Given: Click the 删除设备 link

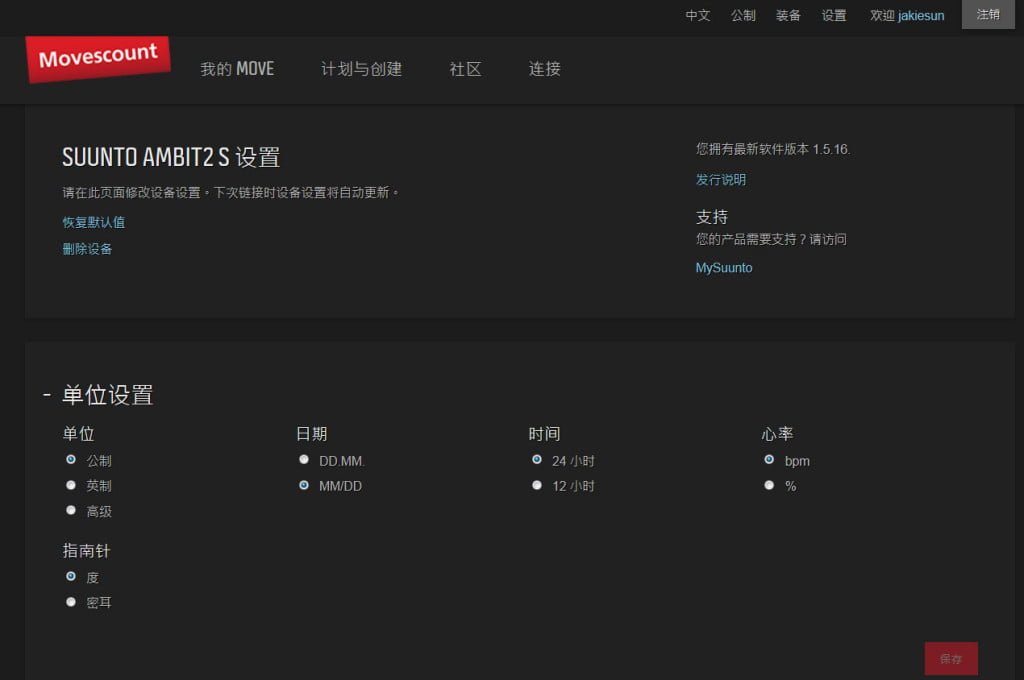Looking at the screenshot, I should click(87, 249).
